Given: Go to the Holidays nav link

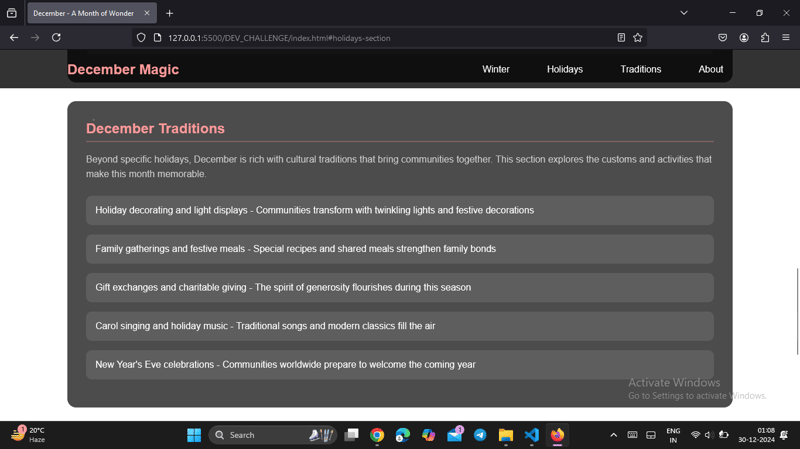Looking at the screenshot, I should (x=565, y=69).
